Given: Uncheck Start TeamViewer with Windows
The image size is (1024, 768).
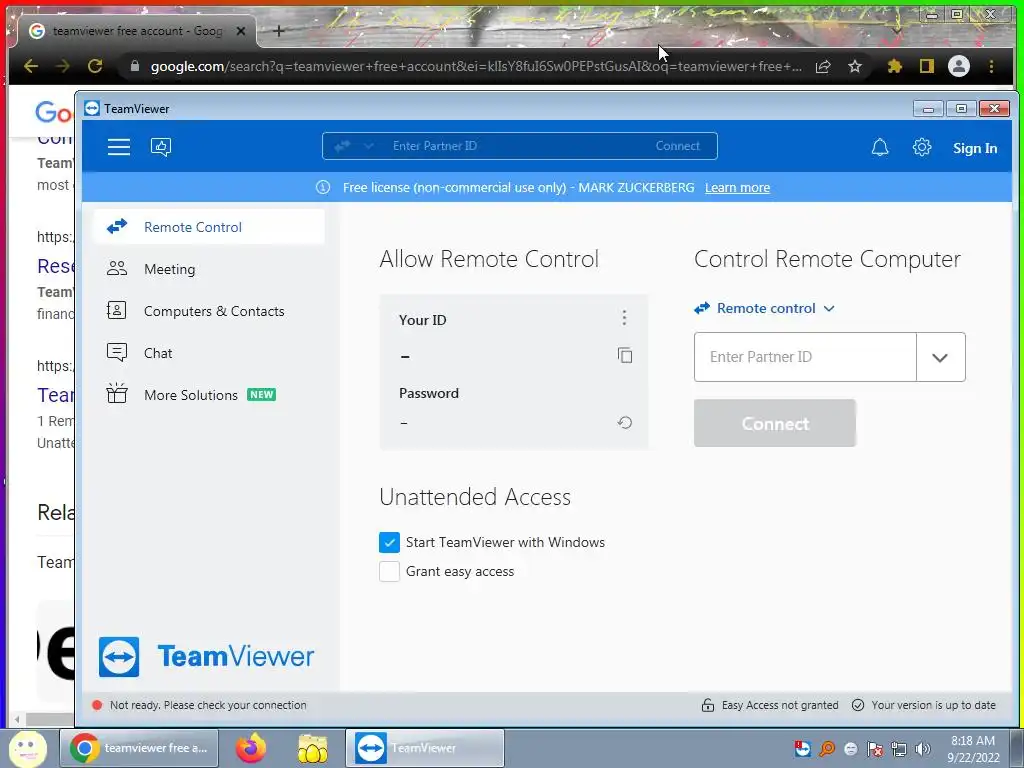Looking at the screenshot, I should [x=389, y=542].
